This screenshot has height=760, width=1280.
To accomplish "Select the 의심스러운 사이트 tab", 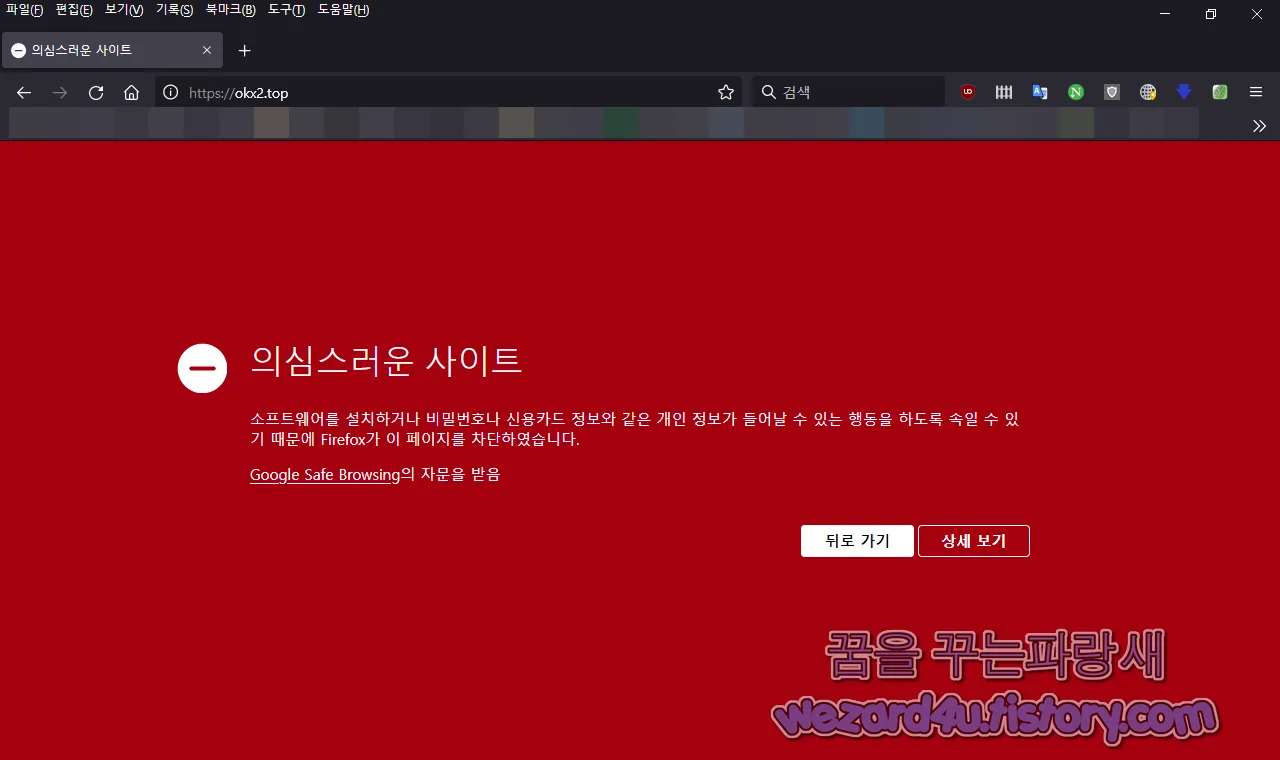I will [112, 50].
